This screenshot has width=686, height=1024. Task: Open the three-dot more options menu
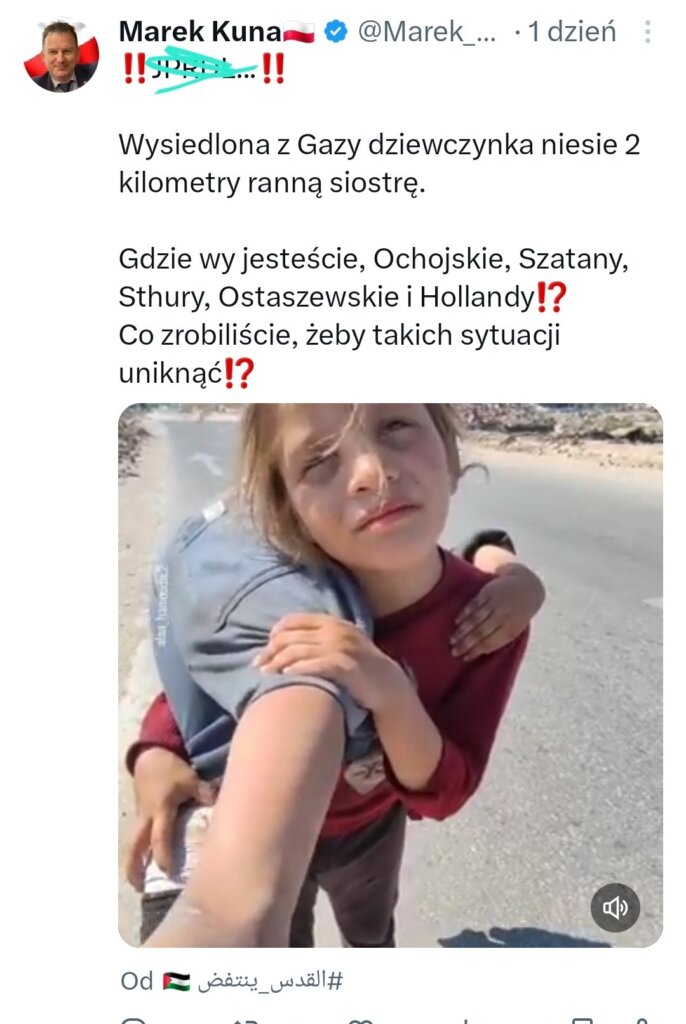[x=647, y=31]
